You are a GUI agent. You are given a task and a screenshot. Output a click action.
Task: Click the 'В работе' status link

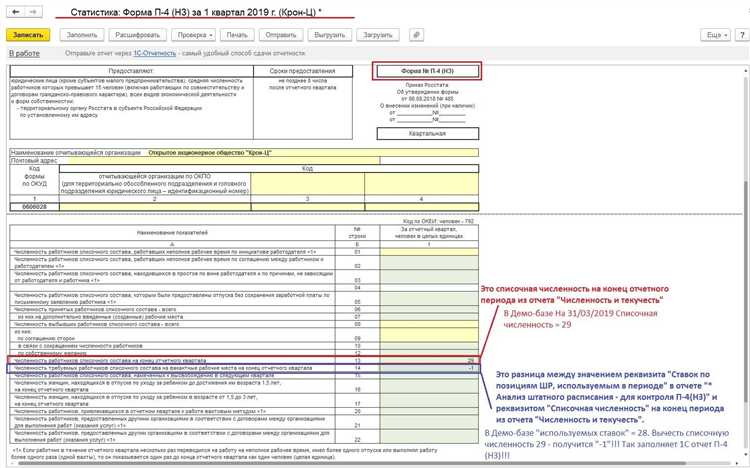click(x=23, y=51)
